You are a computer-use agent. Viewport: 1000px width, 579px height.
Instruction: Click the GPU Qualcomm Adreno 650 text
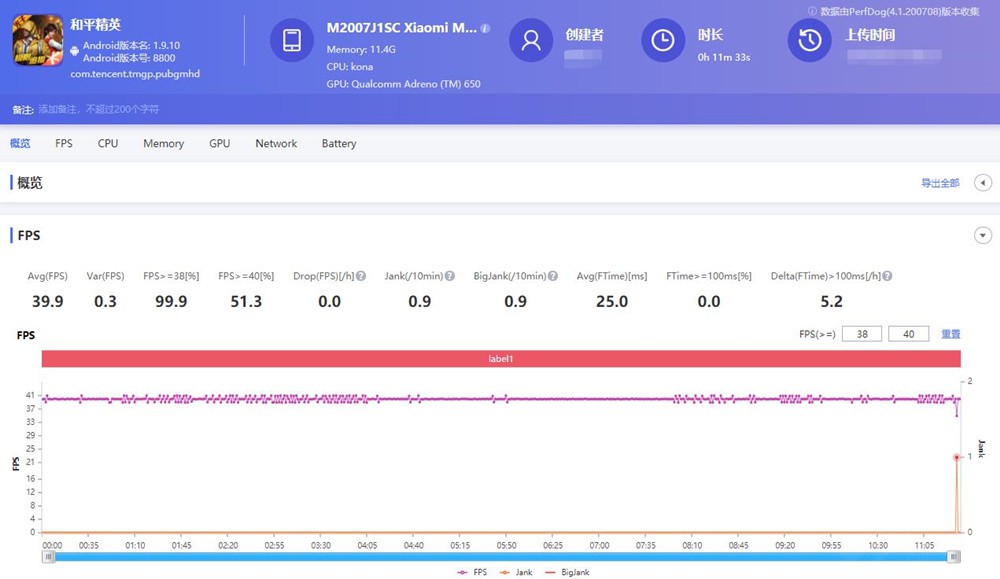tap(403, 84)
